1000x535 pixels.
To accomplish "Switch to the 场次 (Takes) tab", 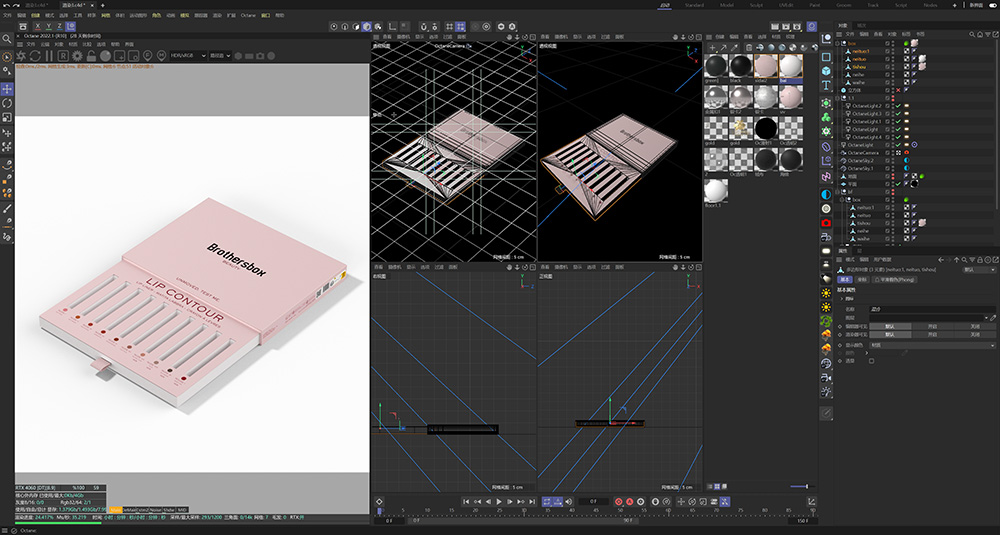I will 862,26.
